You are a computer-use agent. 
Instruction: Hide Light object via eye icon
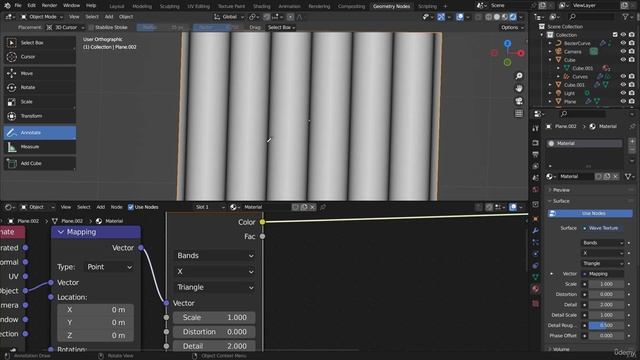[623, 93]
